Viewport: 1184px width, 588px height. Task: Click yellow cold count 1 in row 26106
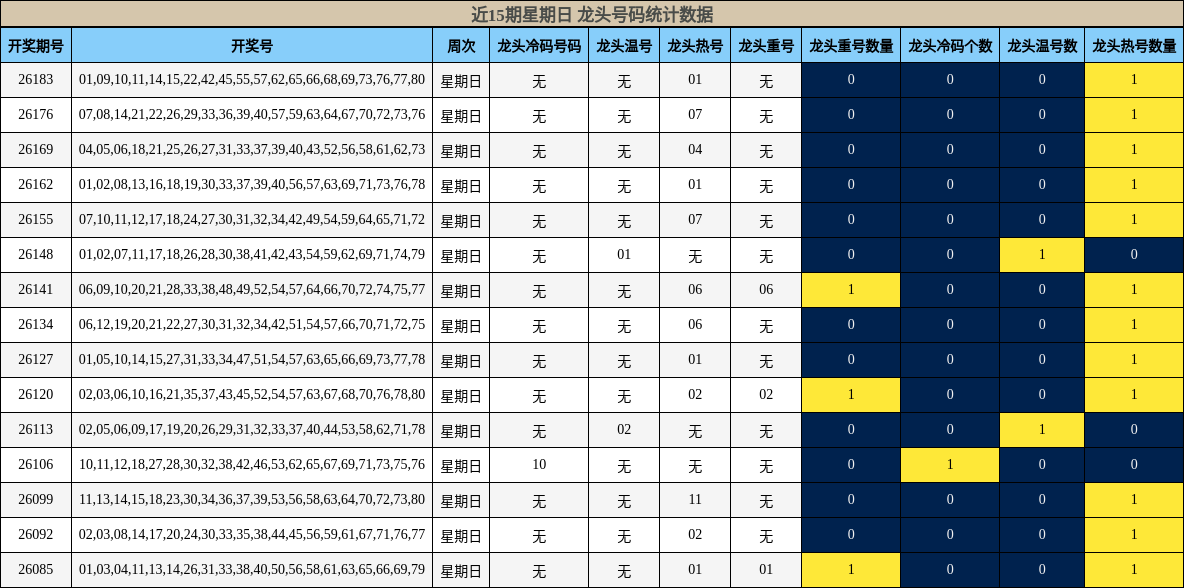click(x=950, y=465)
